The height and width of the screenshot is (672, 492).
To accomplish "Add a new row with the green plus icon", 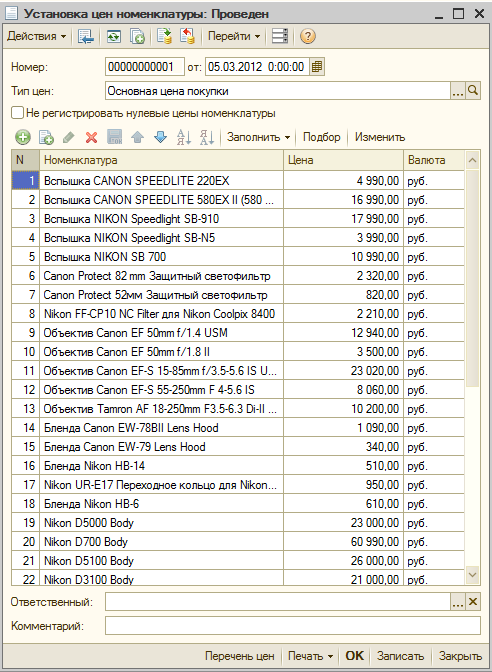I will (23, 138).
